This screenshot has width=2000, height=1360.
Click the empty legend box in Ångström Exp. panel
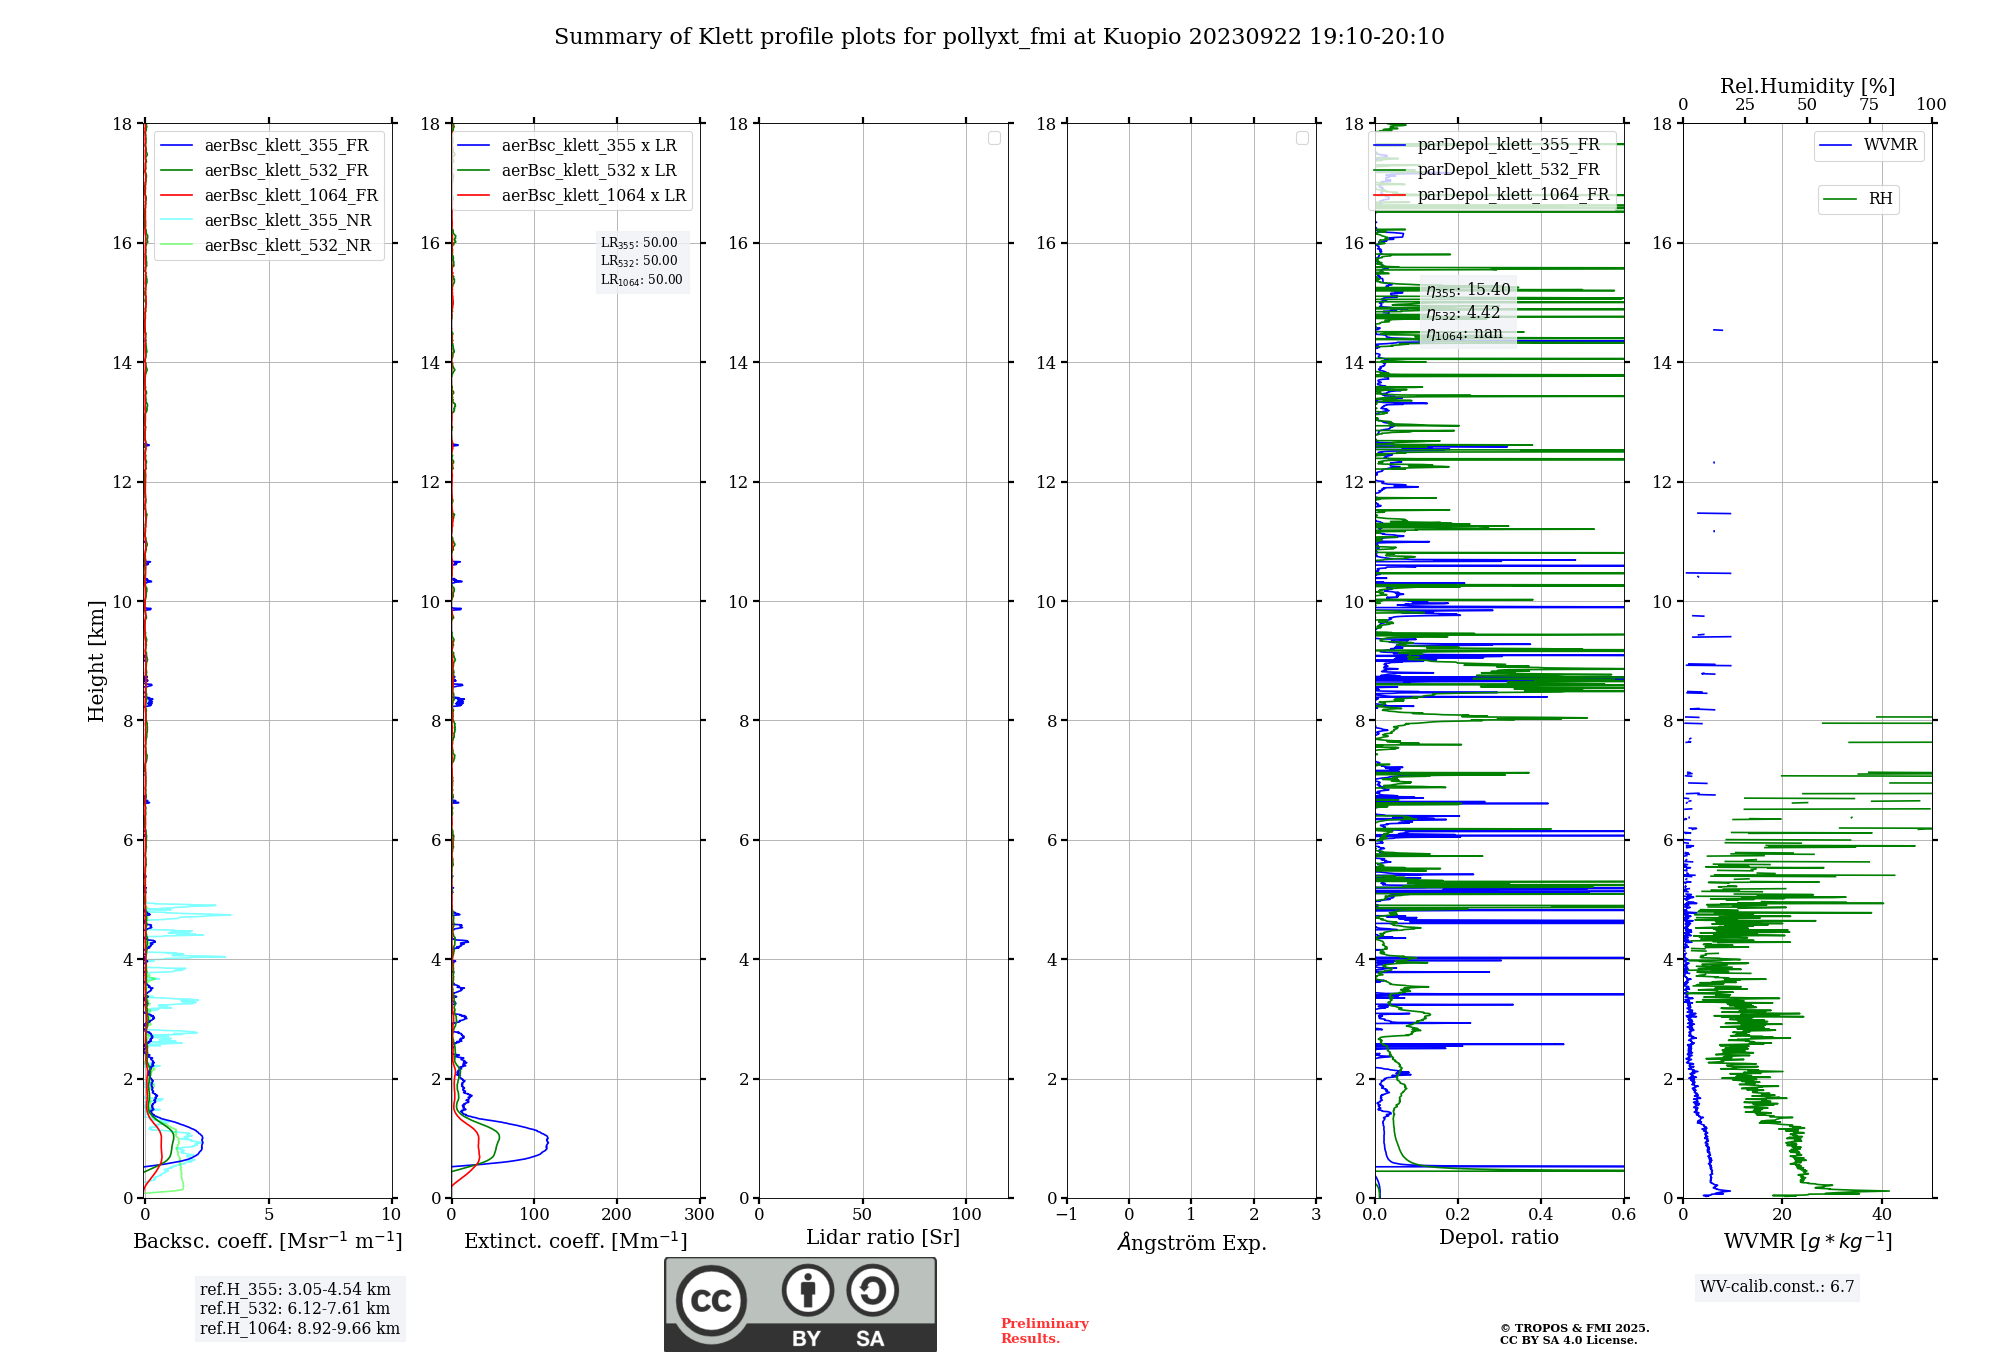pos(1302,138)
